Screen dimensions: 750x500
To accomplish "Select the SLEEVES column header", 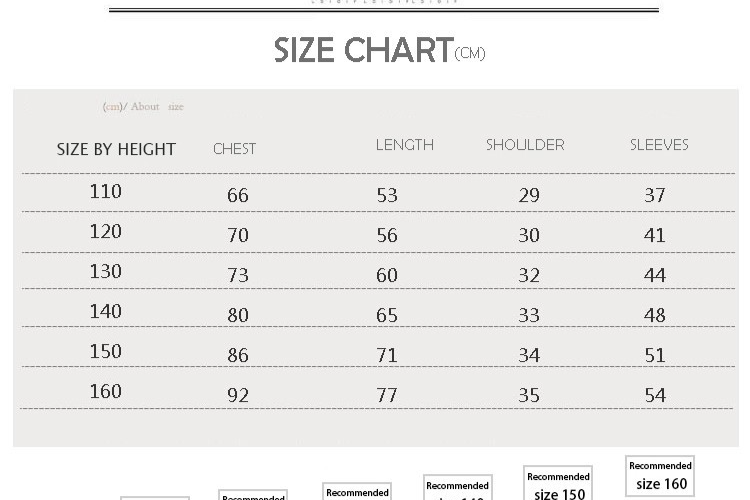I will tap(659, 145).
